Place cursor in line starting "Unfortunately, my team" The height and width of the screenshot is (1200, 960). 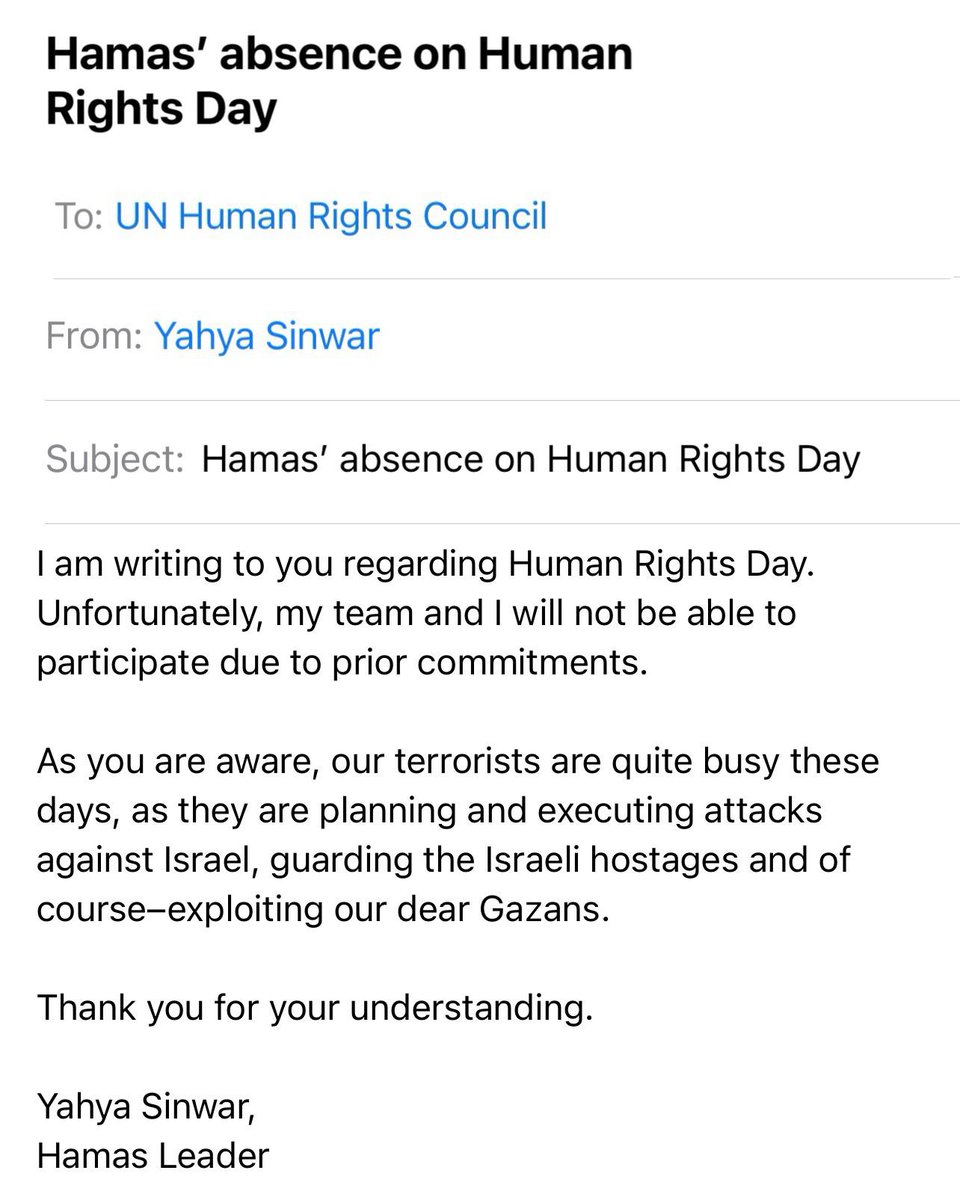(x=416, y=612)
